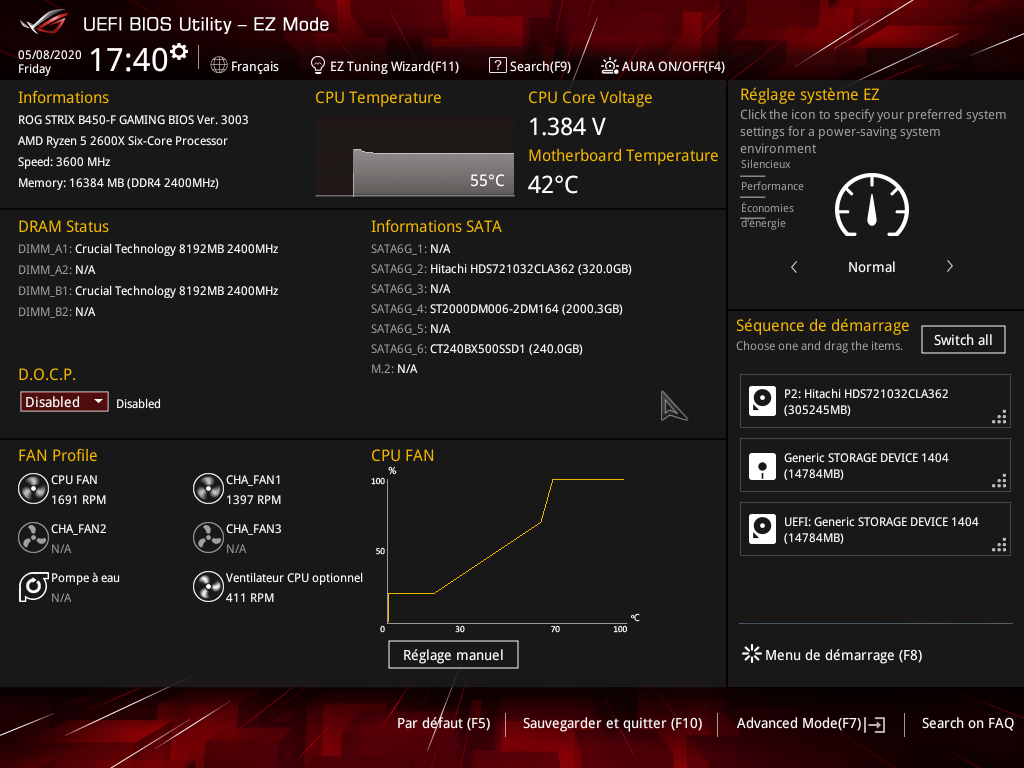The height and width of the screenshot is (768, 1024).
Task: Open EZ Tuning Wizard(F11)
Action: [385, 66]
